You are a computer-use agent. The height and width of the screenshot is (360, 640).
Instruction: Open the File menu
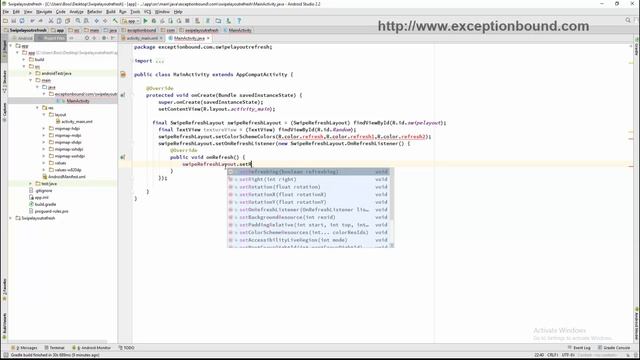(6, 12)
